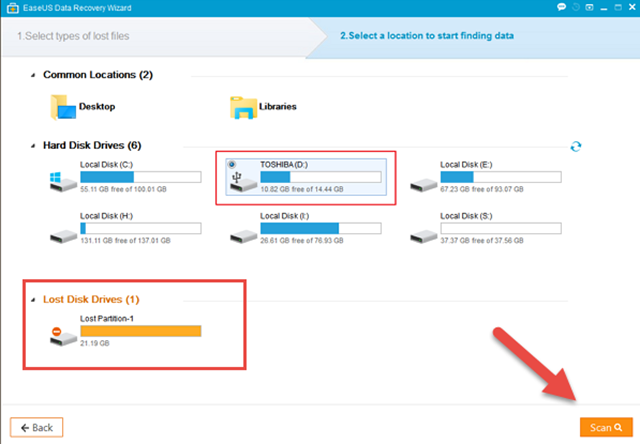
Task: Select the Desktop folder icon
Action: (x=63, y=107)
